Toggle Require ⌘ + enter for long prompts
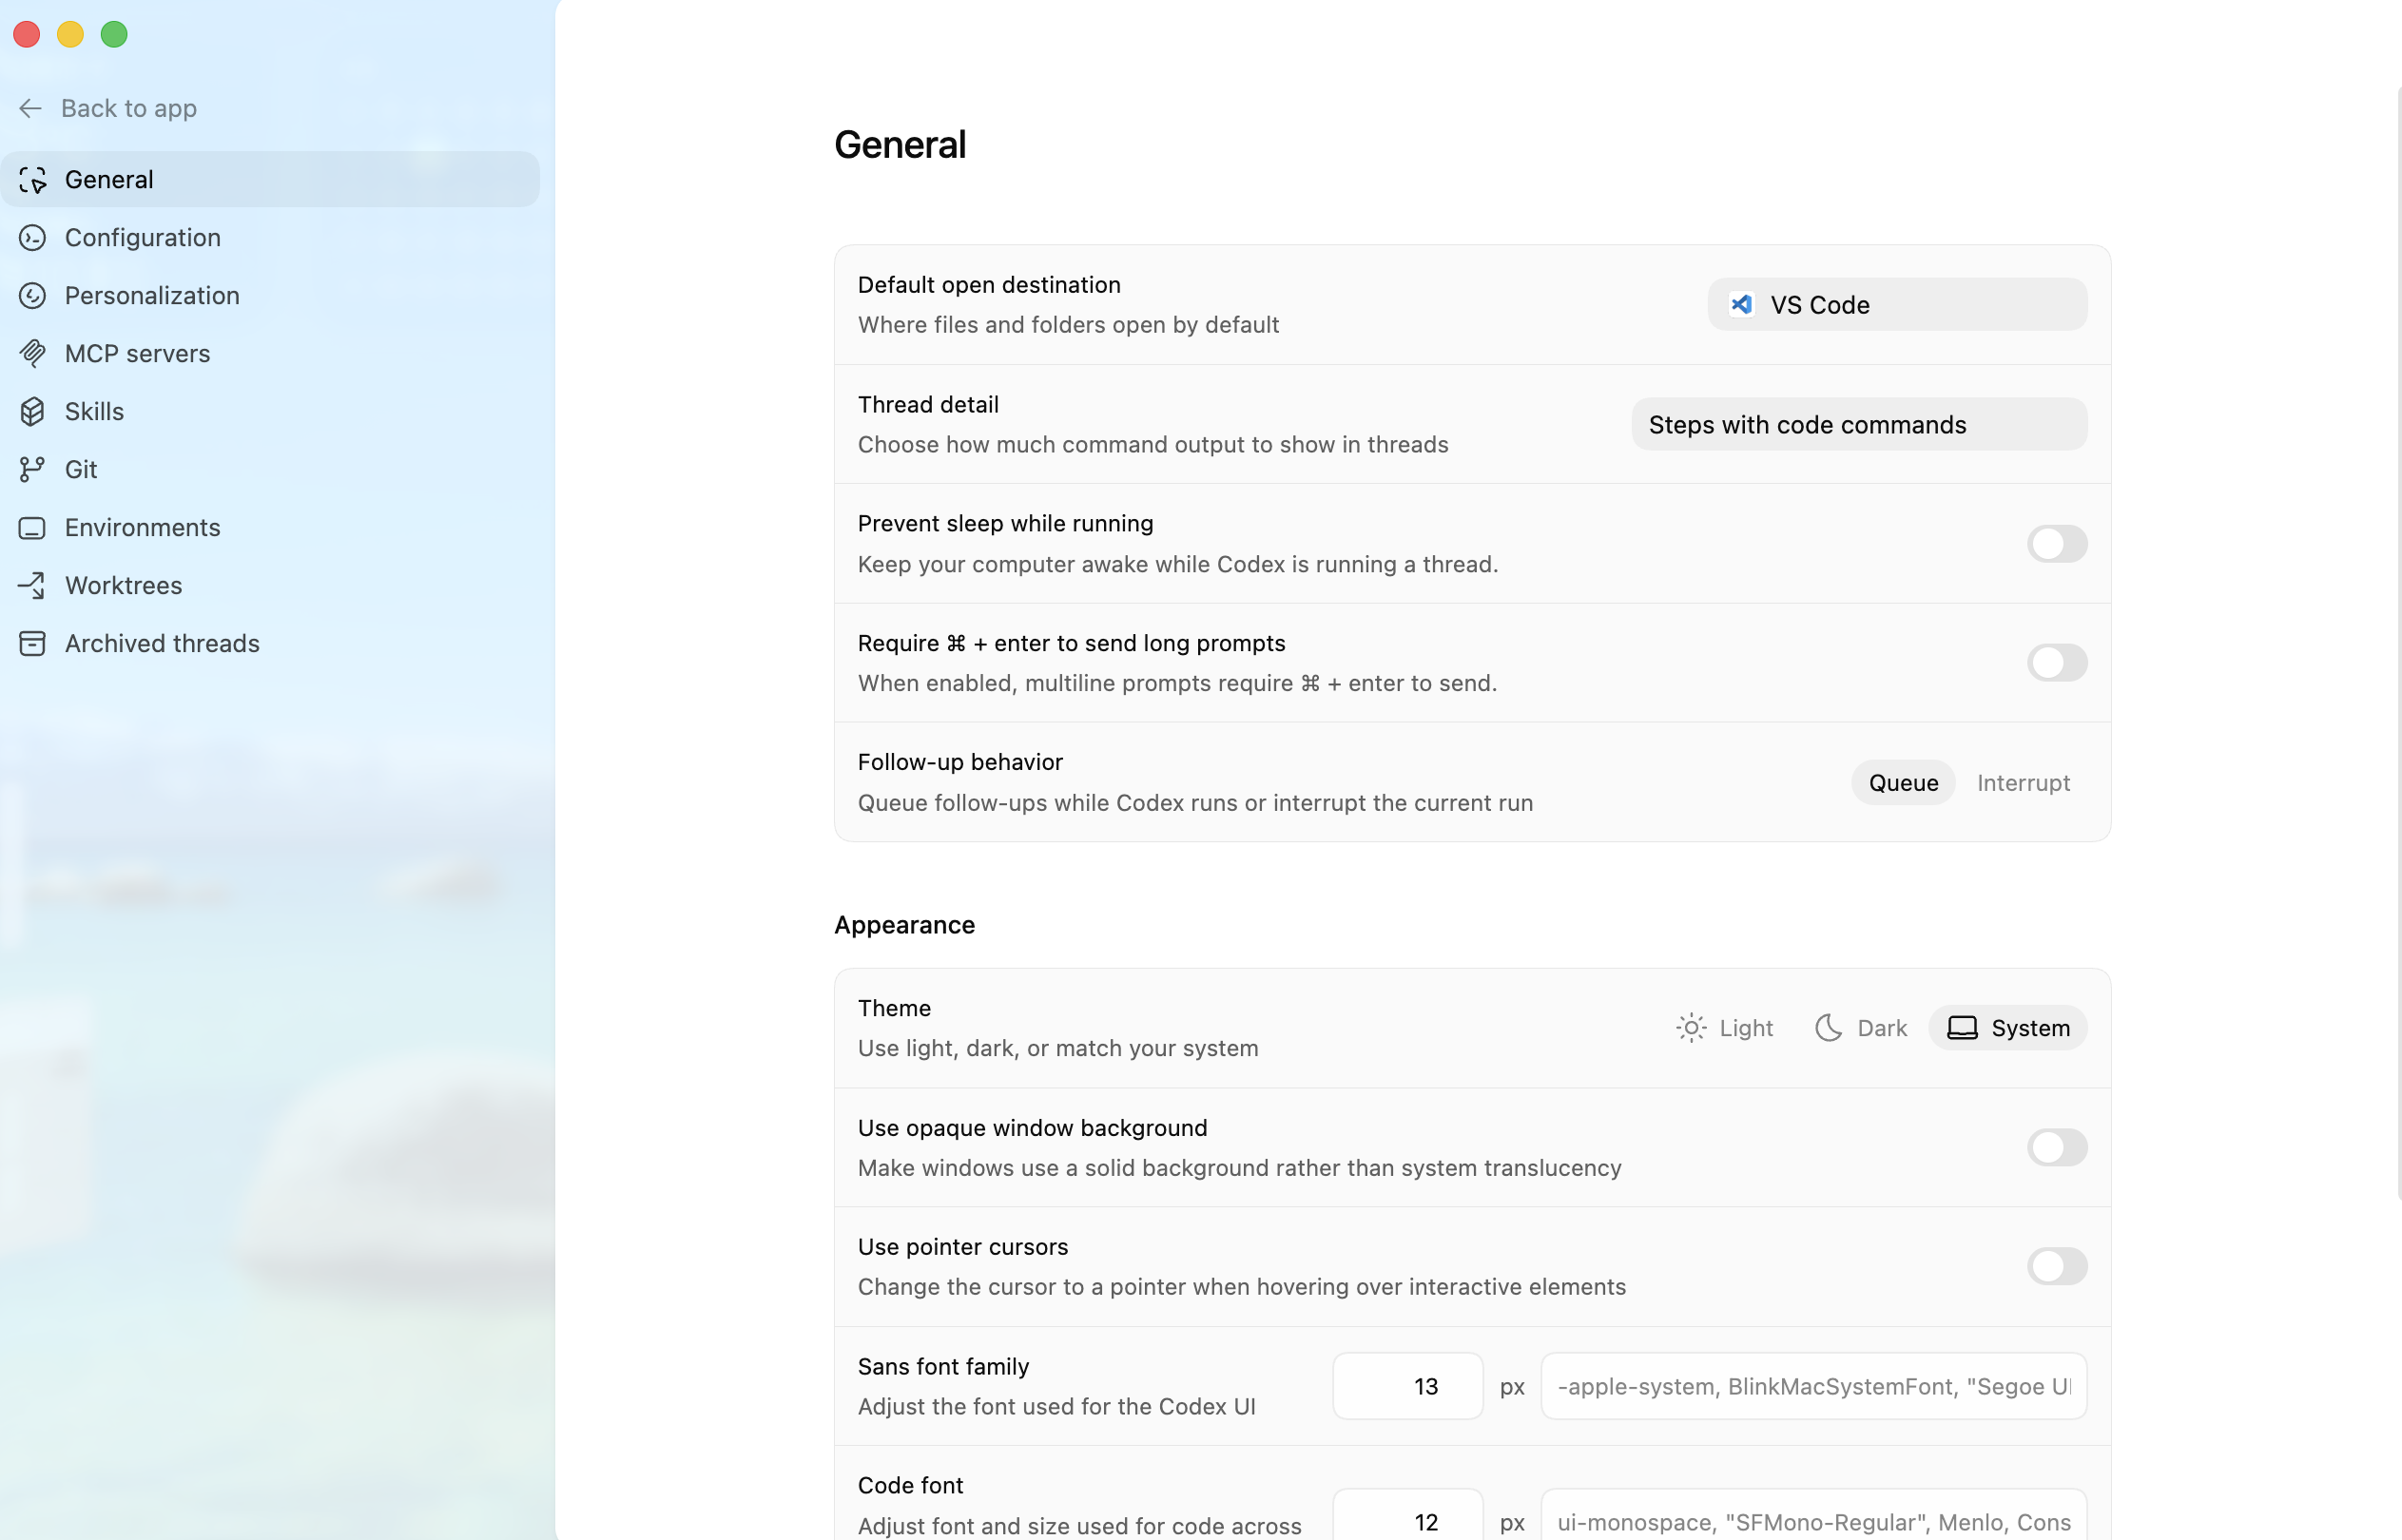This screenshot has width=2402, height=1540. tap(2056, 662)
